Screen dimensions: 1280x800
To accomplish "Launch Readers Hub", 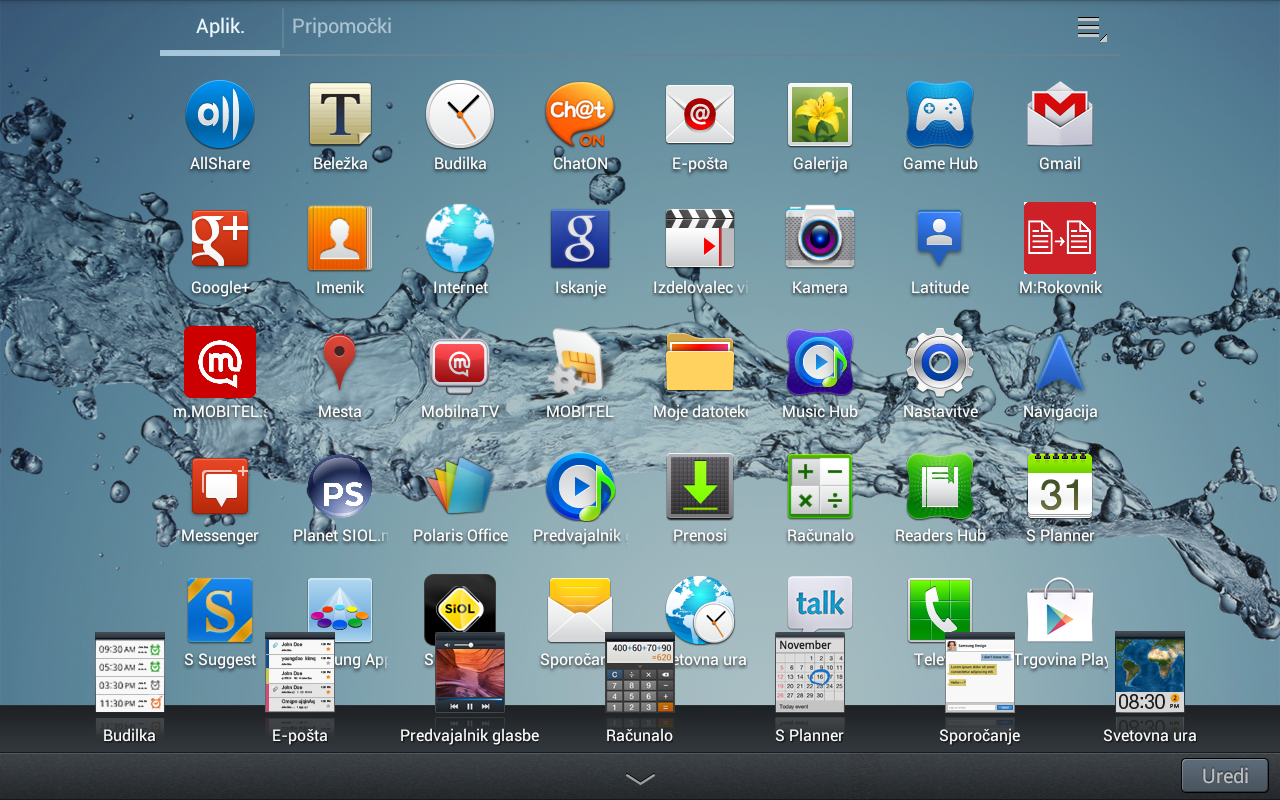I will point(940,487).
